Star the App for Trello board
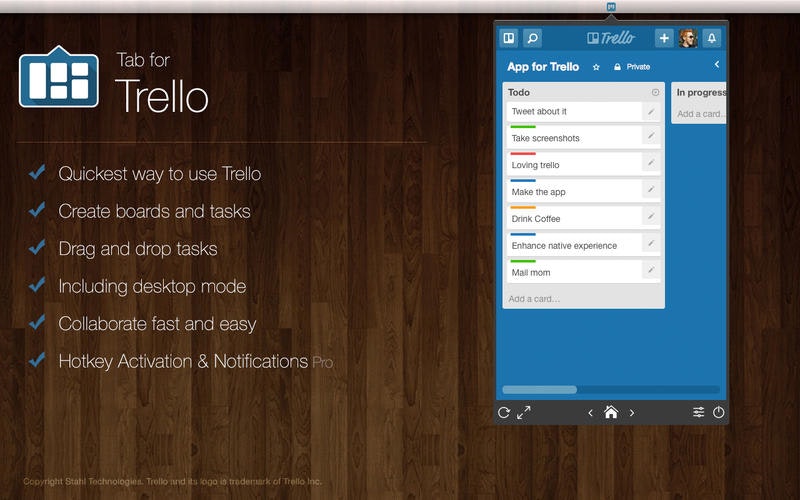The image size is (800, 500). (x=596, y=67)
